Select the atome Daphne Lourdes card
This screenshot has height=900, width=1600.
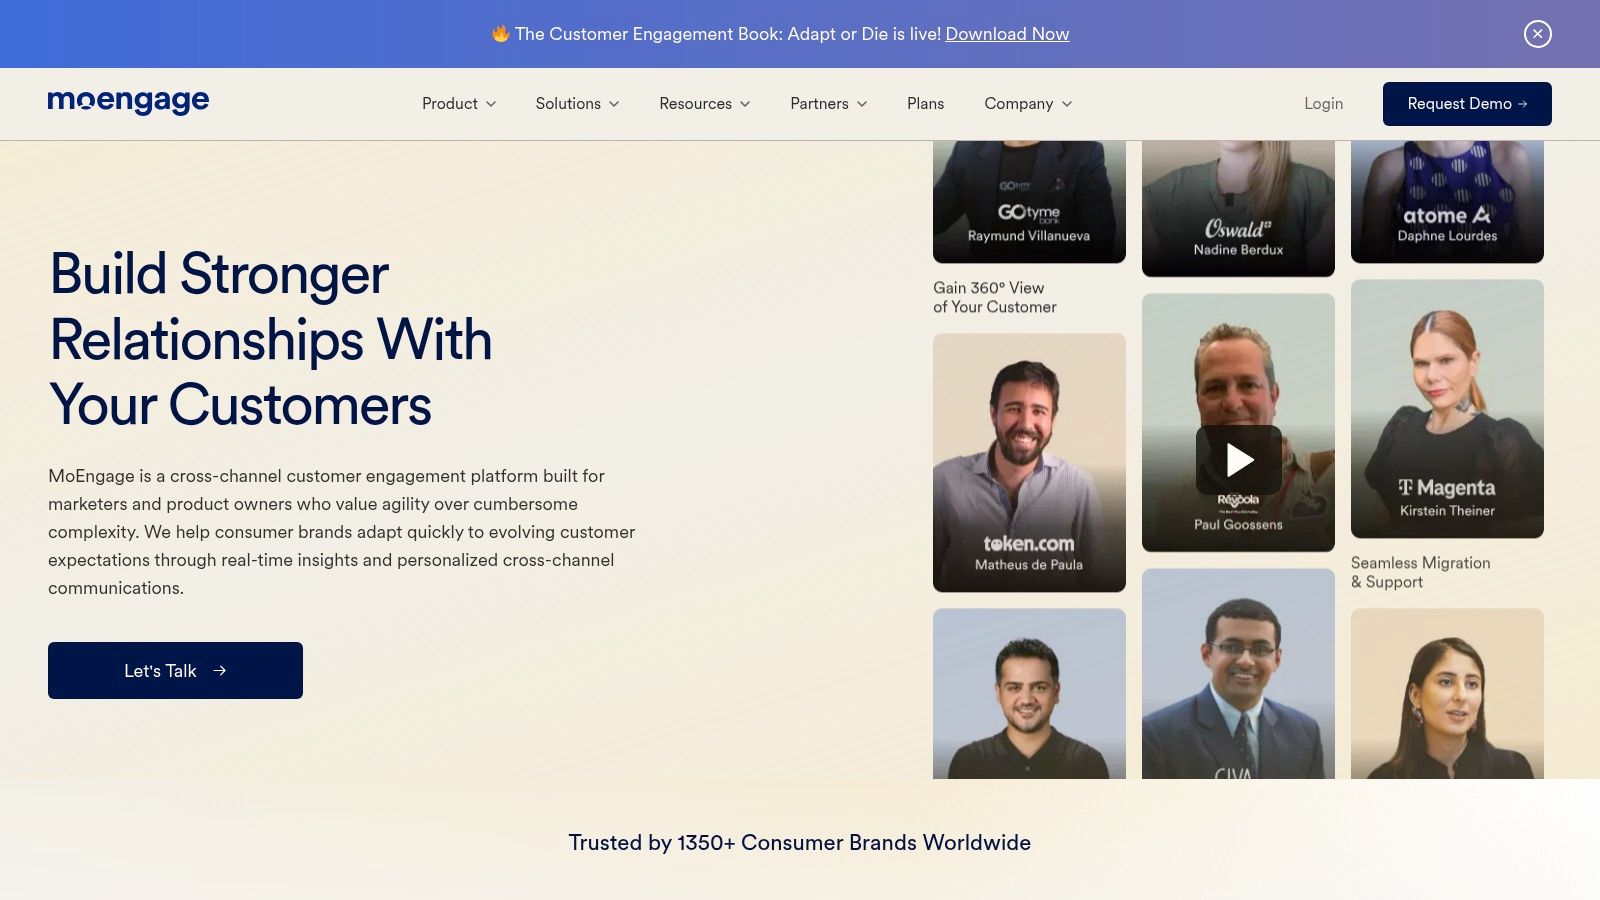1446,203
